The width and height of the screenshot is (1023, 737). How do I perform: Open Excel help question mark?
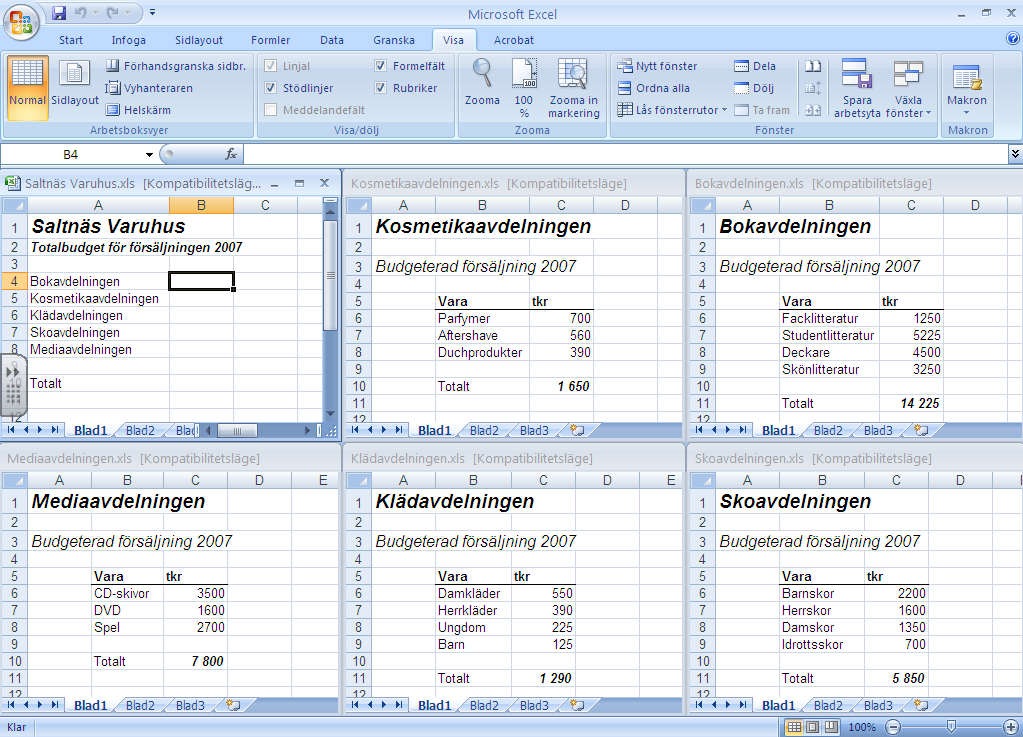(1013, 38)
